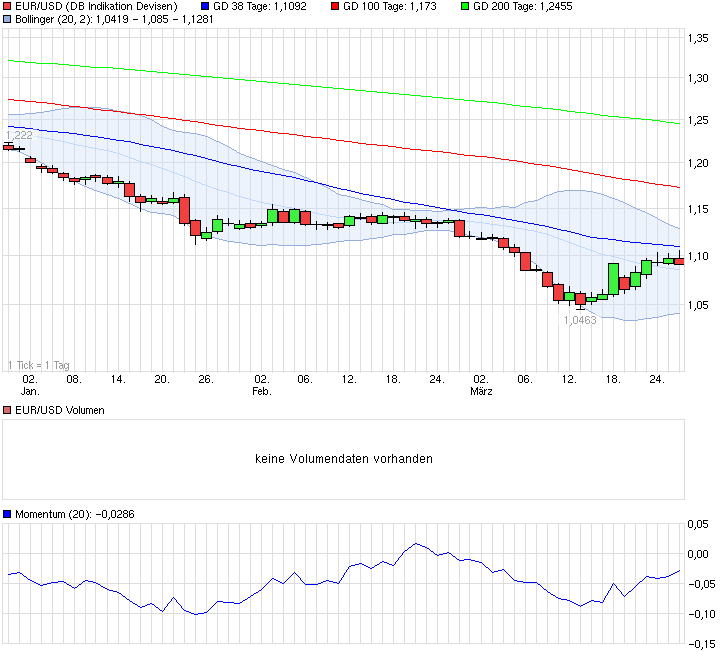Click the 'GD 200 Tage: 1,2455' label
This screenshot has height=652, width=726.
[x=523, y=6]
